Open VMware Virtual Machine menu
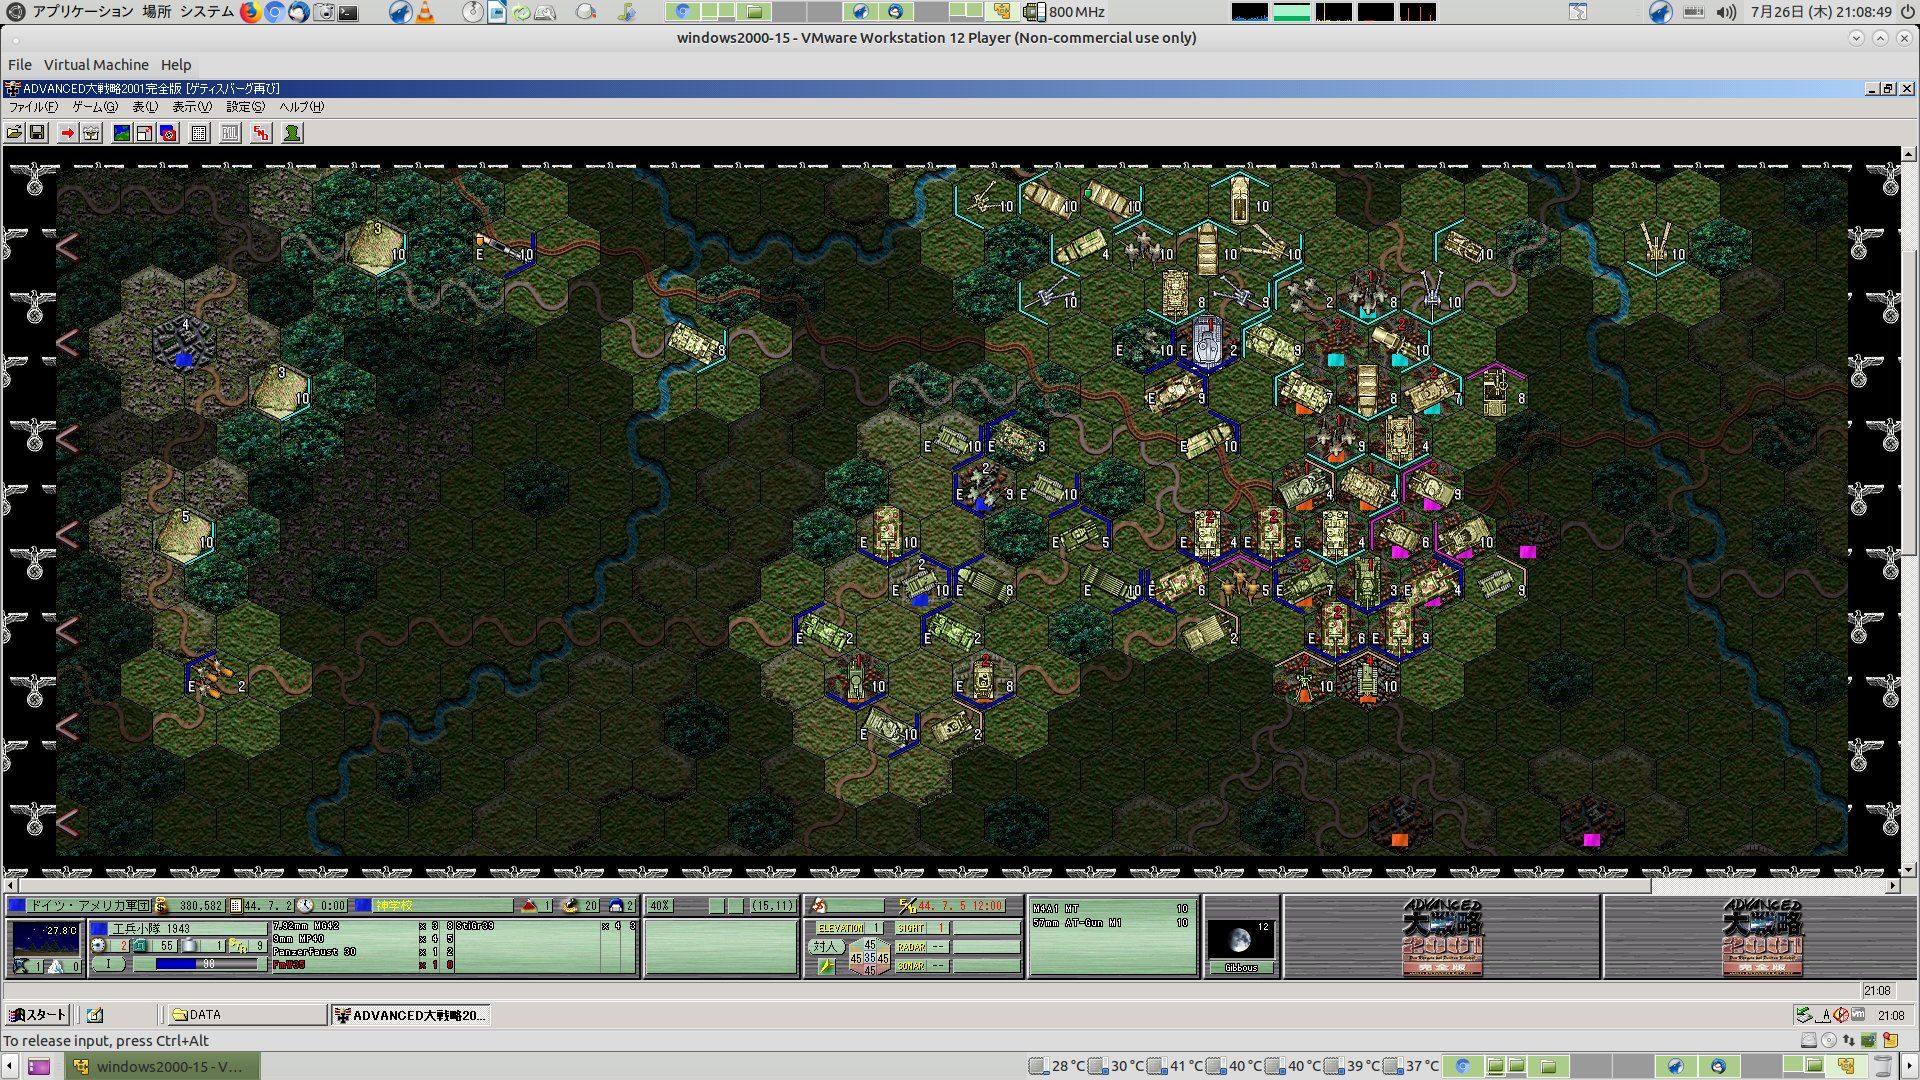The image size is (1920, 1080). (x=96, y=65)
